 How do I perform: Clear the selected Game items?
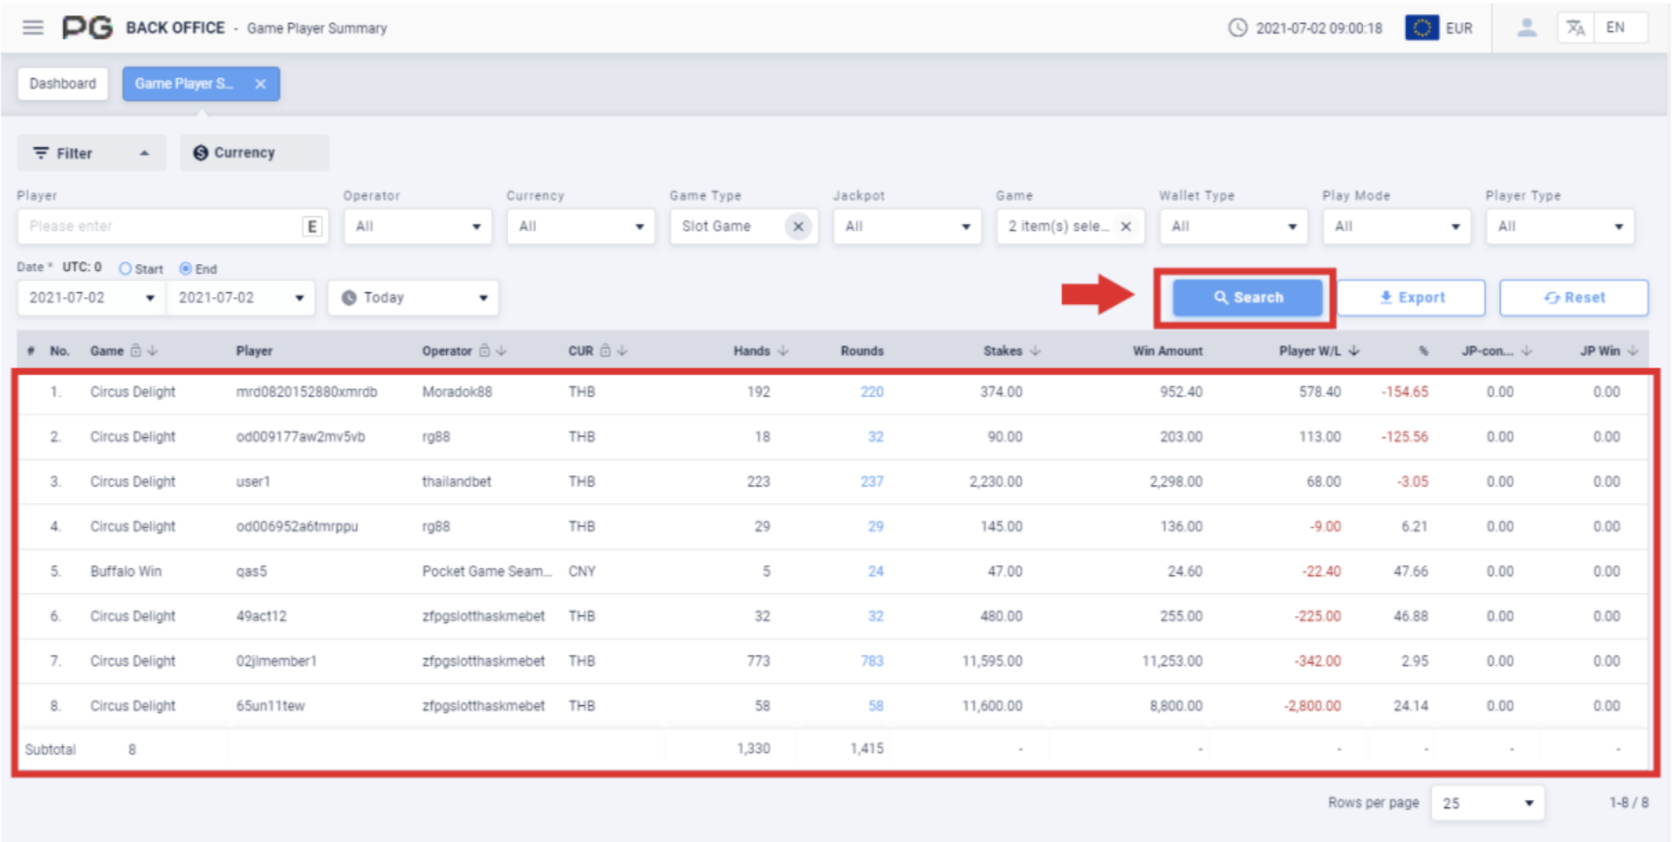[1126, 226]
